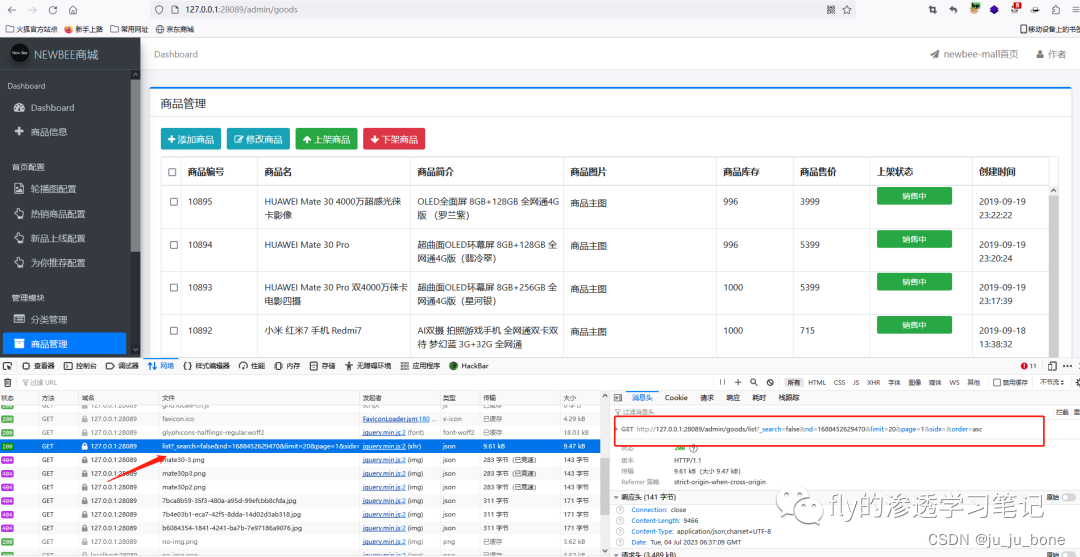Click 商品主图 cell for product 10894
Viewport: 1080px width, 557px height.
[x=589, y=246]
